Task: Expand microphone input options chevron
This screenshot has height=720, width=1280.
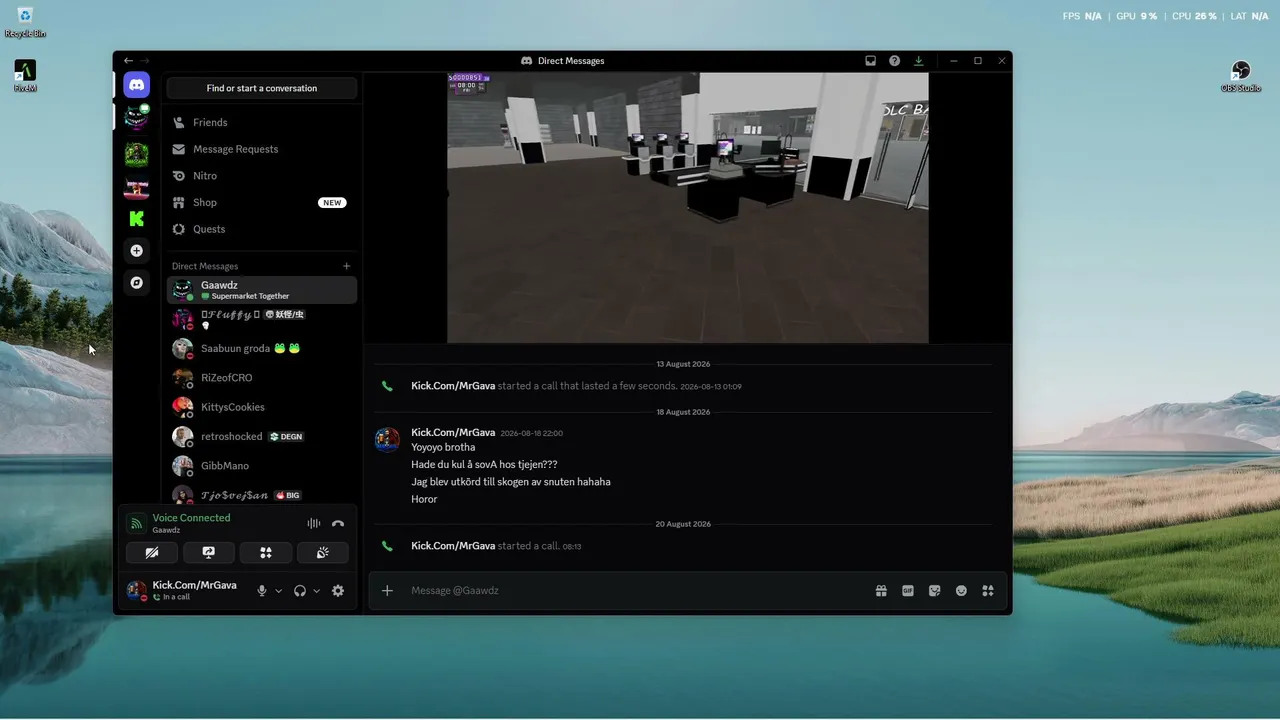Action: click(278, 591)
